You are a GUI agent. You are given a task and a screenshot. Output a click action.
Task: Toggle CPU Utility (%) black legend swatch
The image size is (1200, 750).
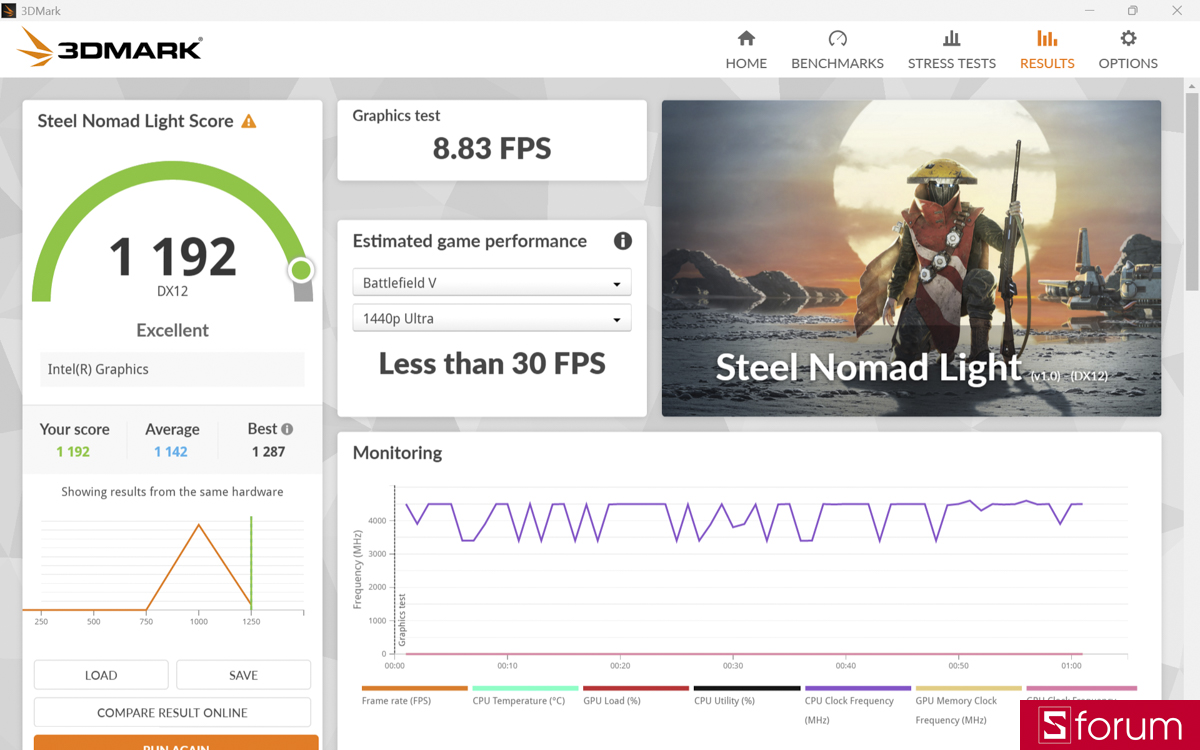(x=747, y=688)
